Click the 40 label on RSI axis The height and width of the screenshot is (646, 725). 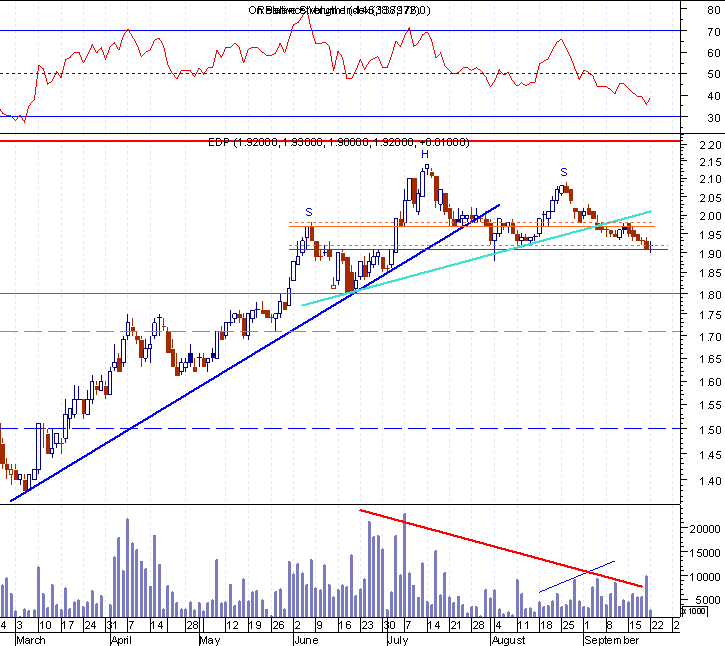[713, 96]
